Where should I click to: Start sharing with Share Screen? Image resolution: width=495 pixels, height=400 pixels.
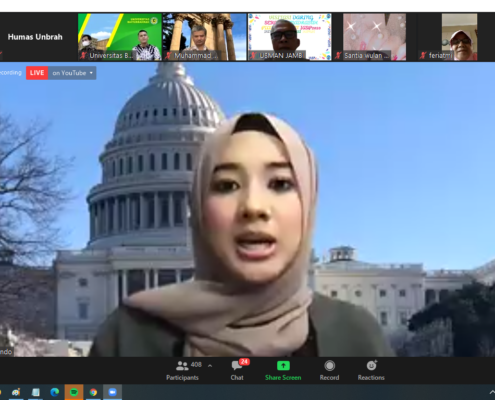(x=283, y=370)
